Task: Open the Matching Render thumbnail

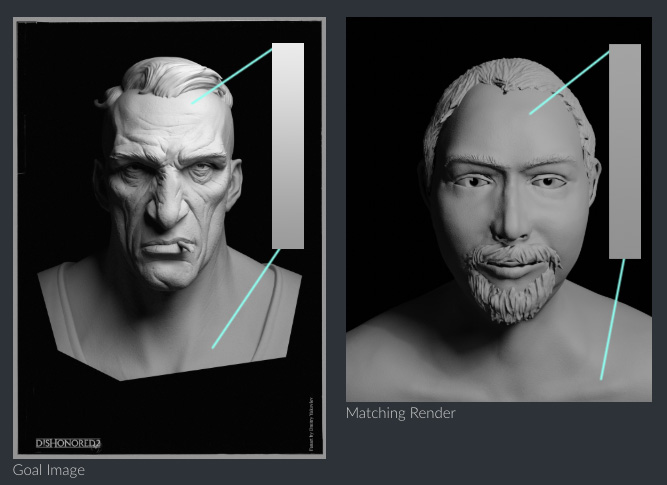Action: point(499,209)
